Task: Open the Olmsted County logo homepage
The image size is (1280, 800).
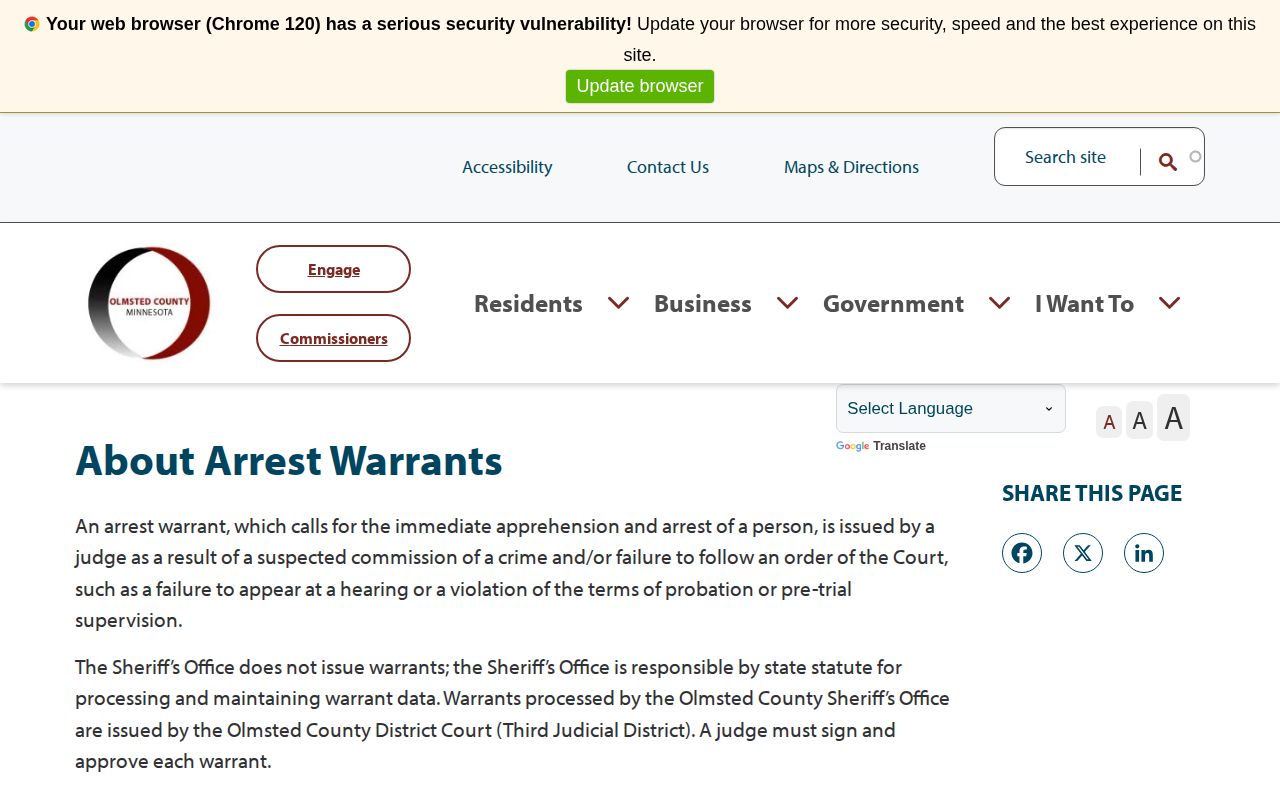Action: (x=149, y=303)
